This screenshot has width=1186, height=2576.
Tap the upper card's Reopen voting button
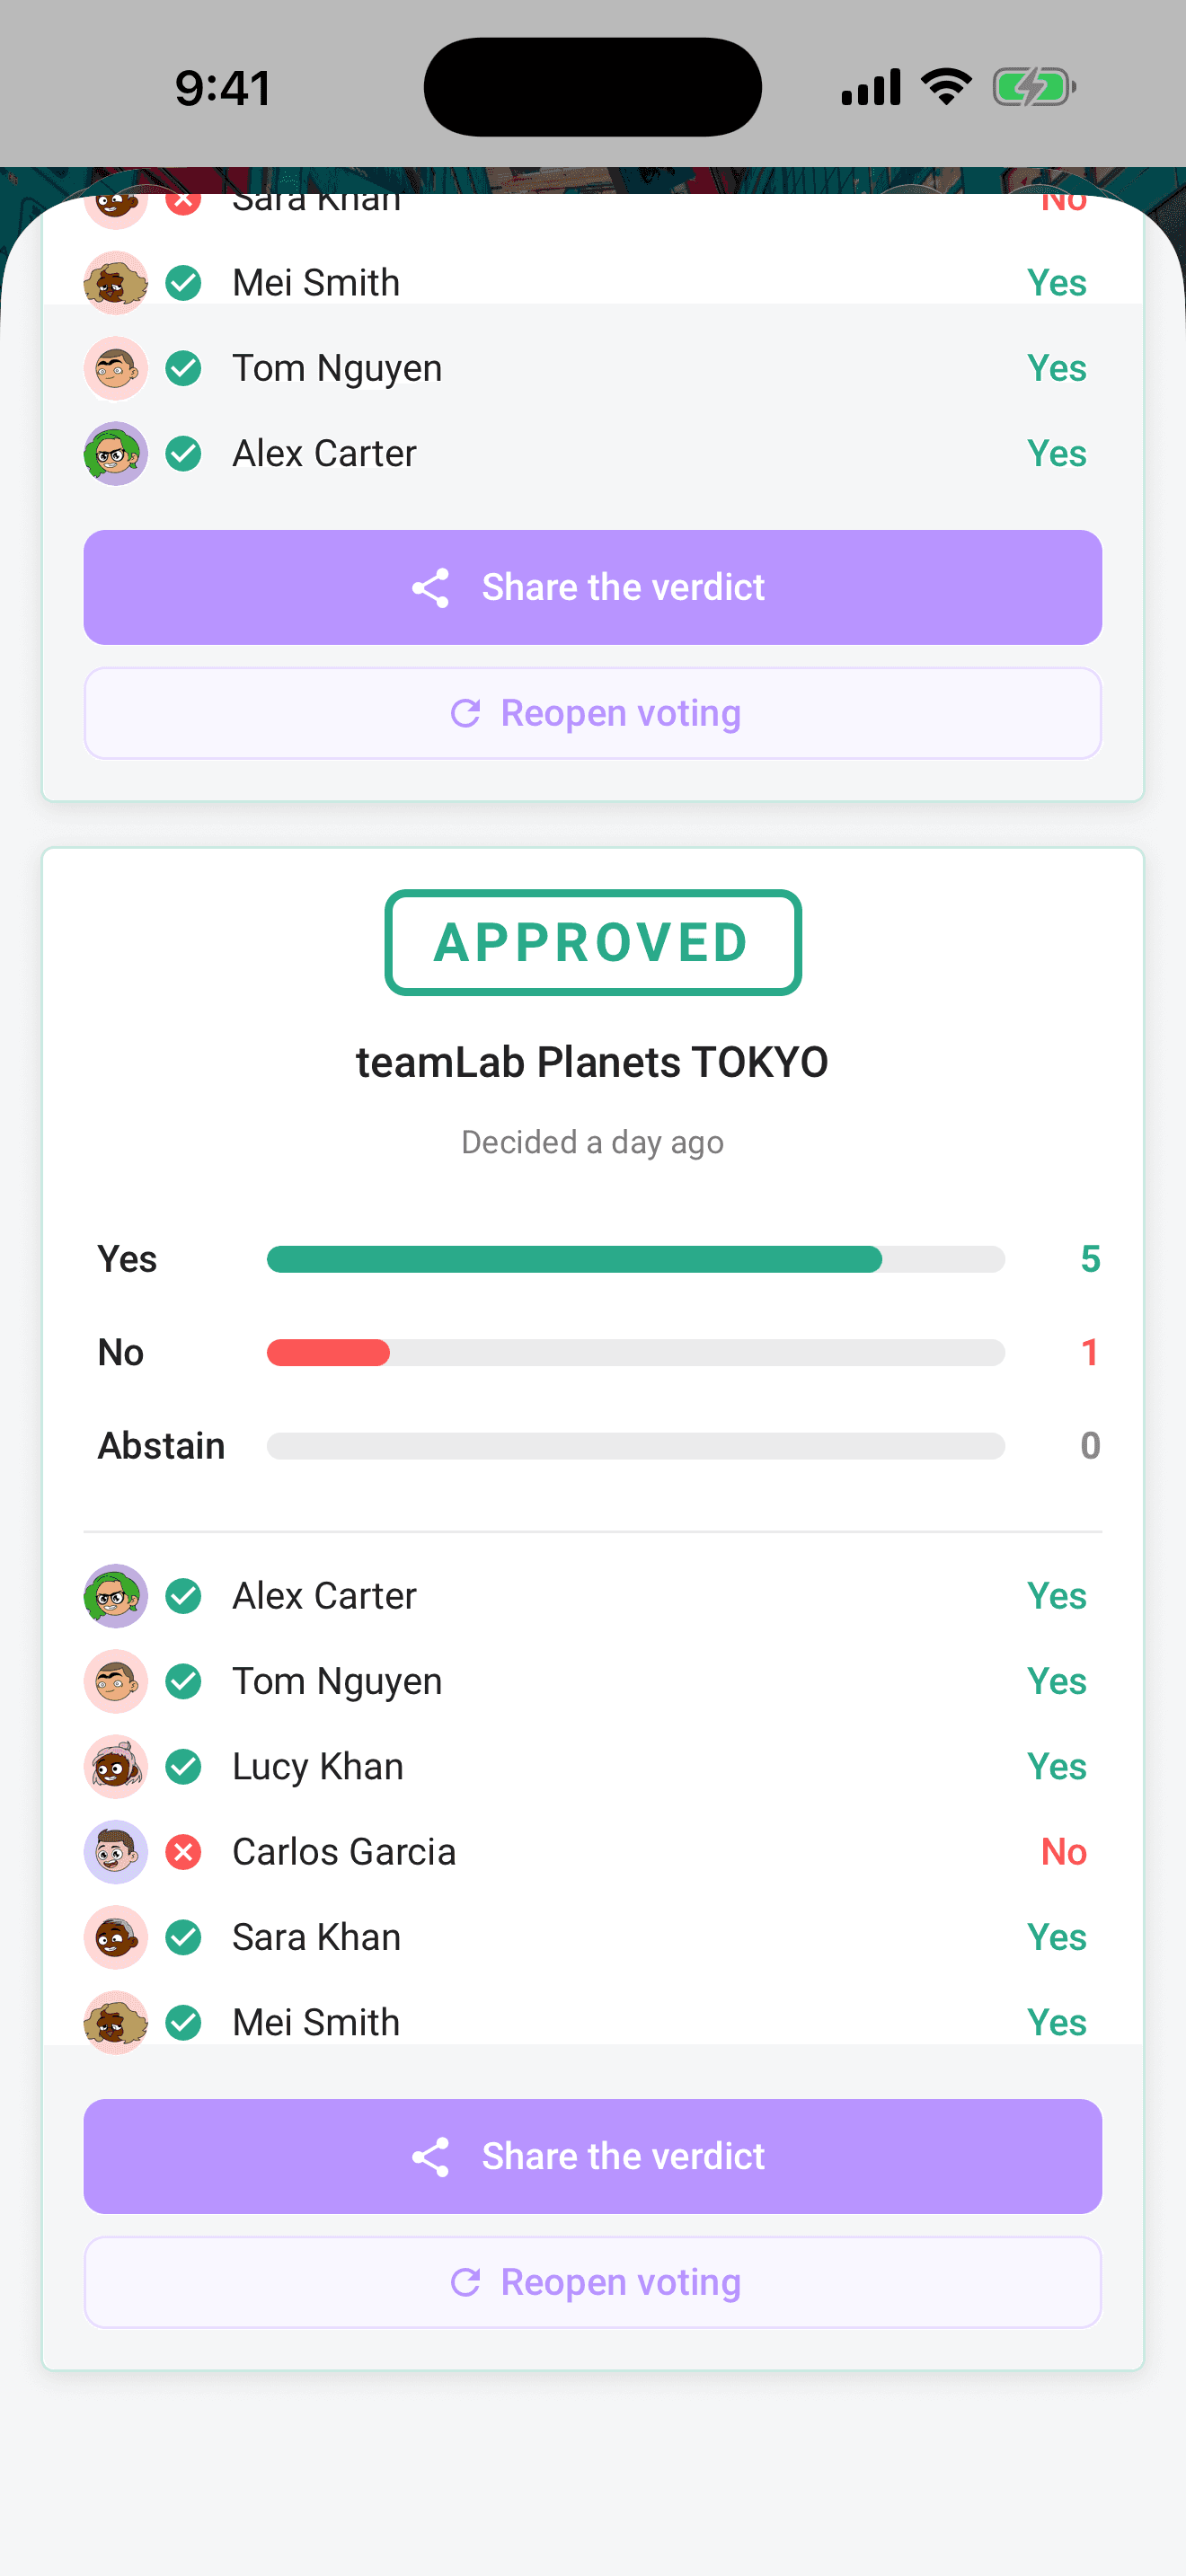point(593,714)
